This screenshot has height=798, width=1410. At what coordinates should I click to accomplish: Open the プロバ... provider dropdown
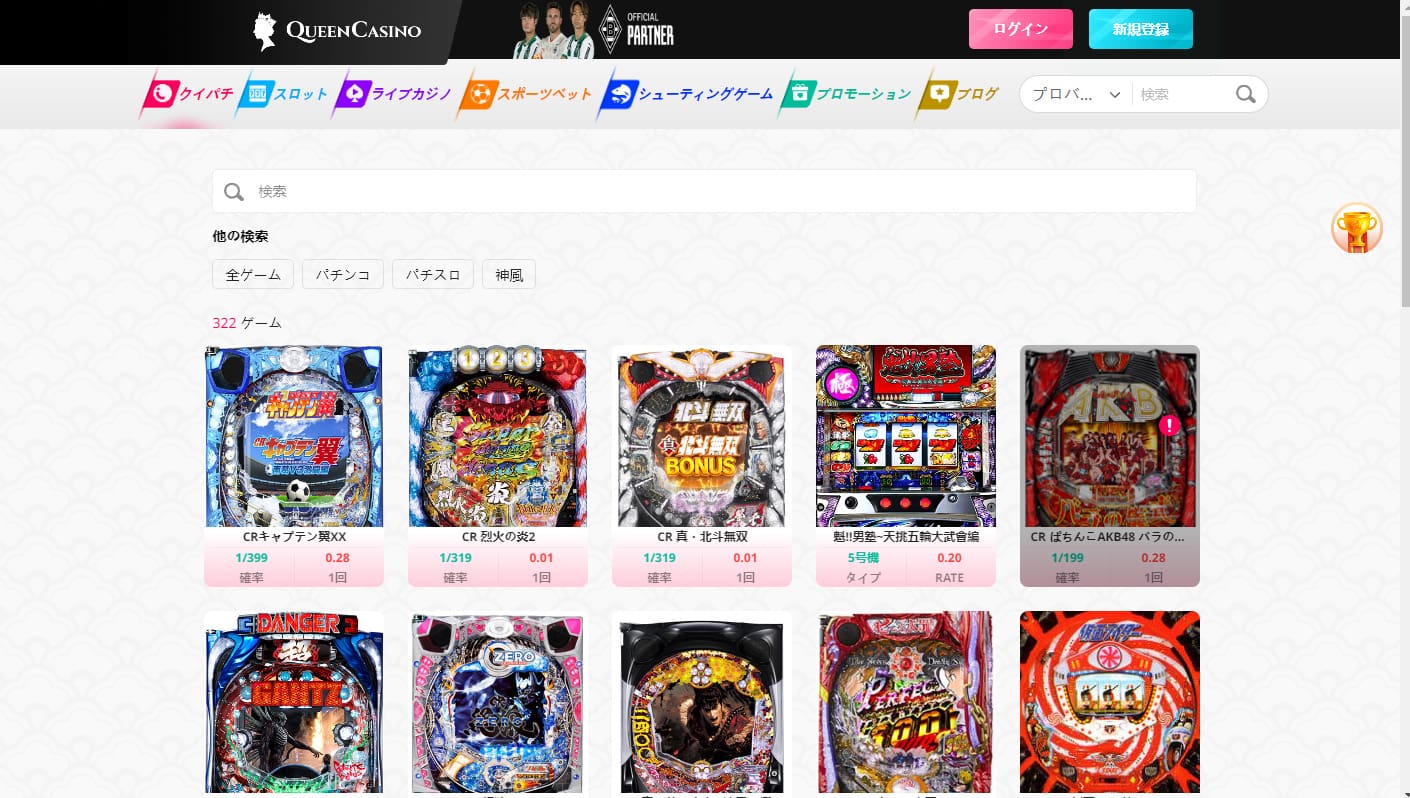[x=1076, y=94]
